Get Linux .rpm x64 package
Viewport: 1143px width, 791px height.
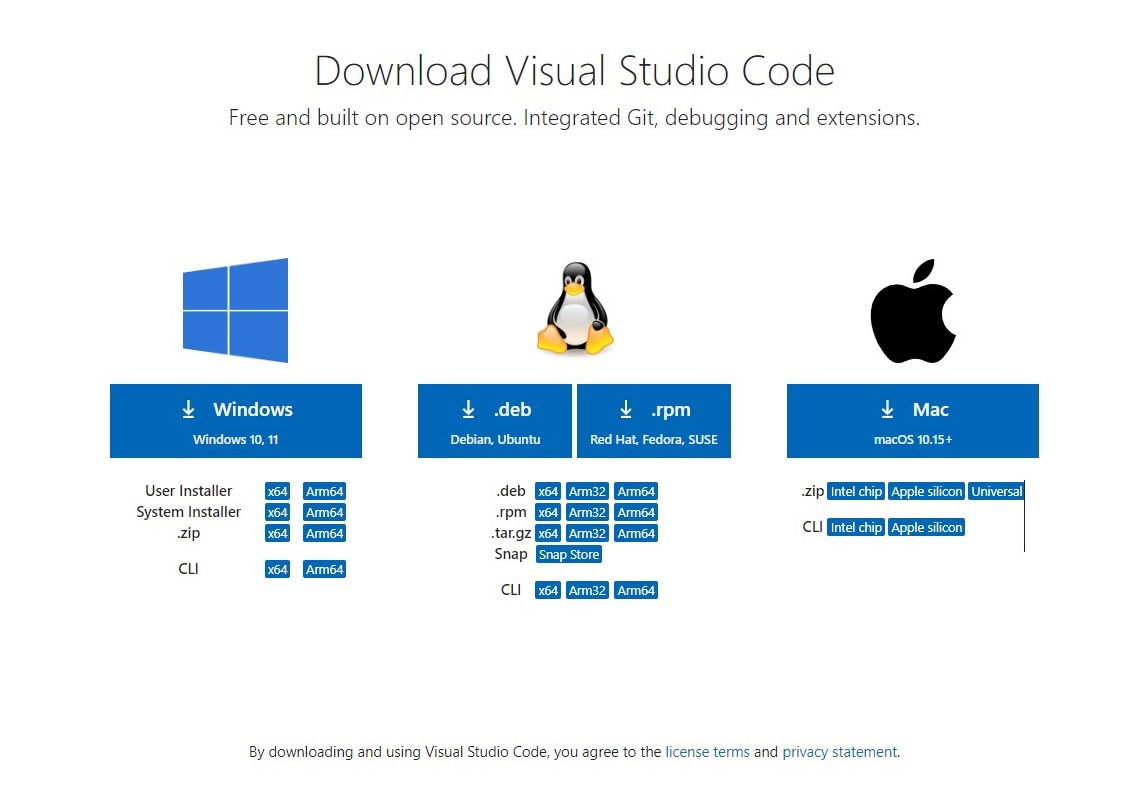click(547, 513)
